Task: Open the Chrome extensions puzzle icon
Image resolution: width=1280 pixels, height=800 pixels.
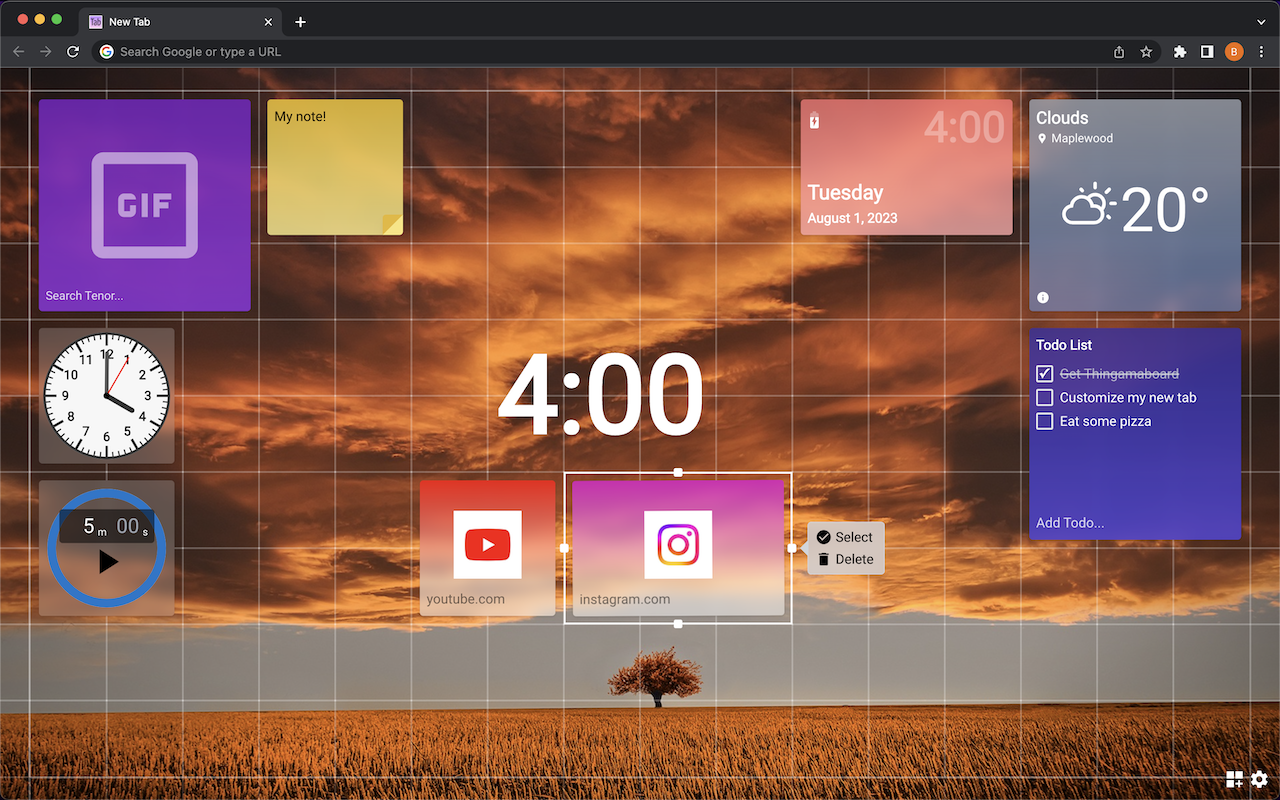Action: (x=1180, y=52)
